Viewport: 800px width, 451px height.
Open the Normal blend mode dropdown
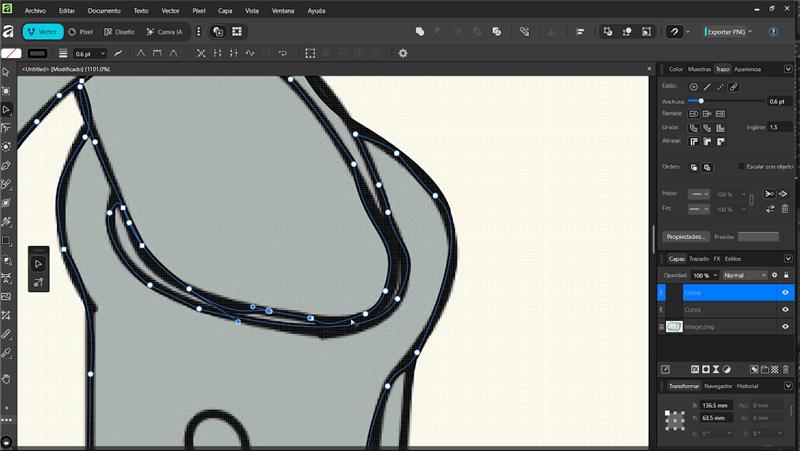[745, 275]
